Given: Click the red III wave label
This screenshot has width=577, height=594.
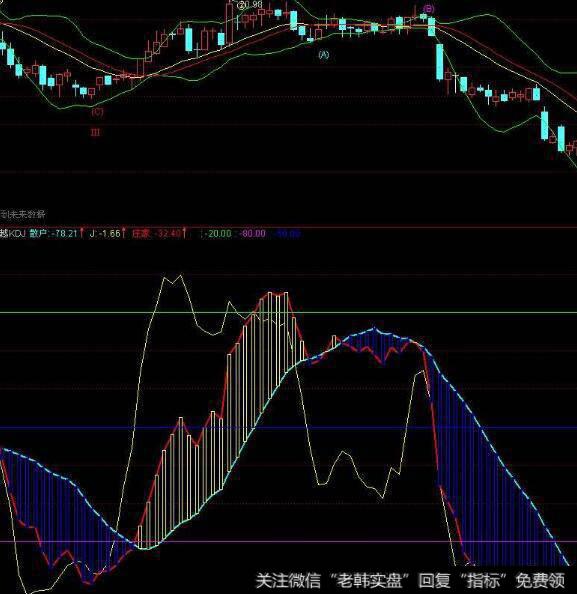Looking at the screenshot, I should (95, 132).
